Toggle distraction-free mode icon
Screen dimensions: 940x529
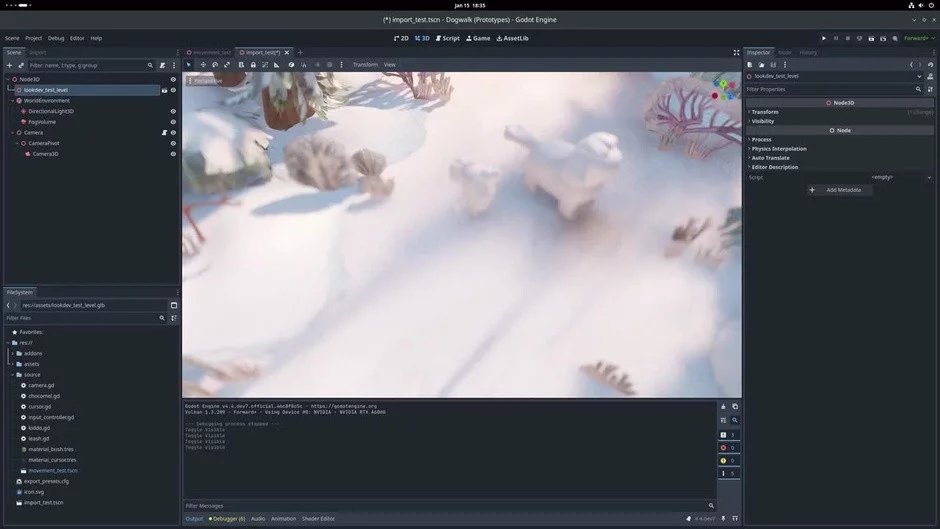736,53
